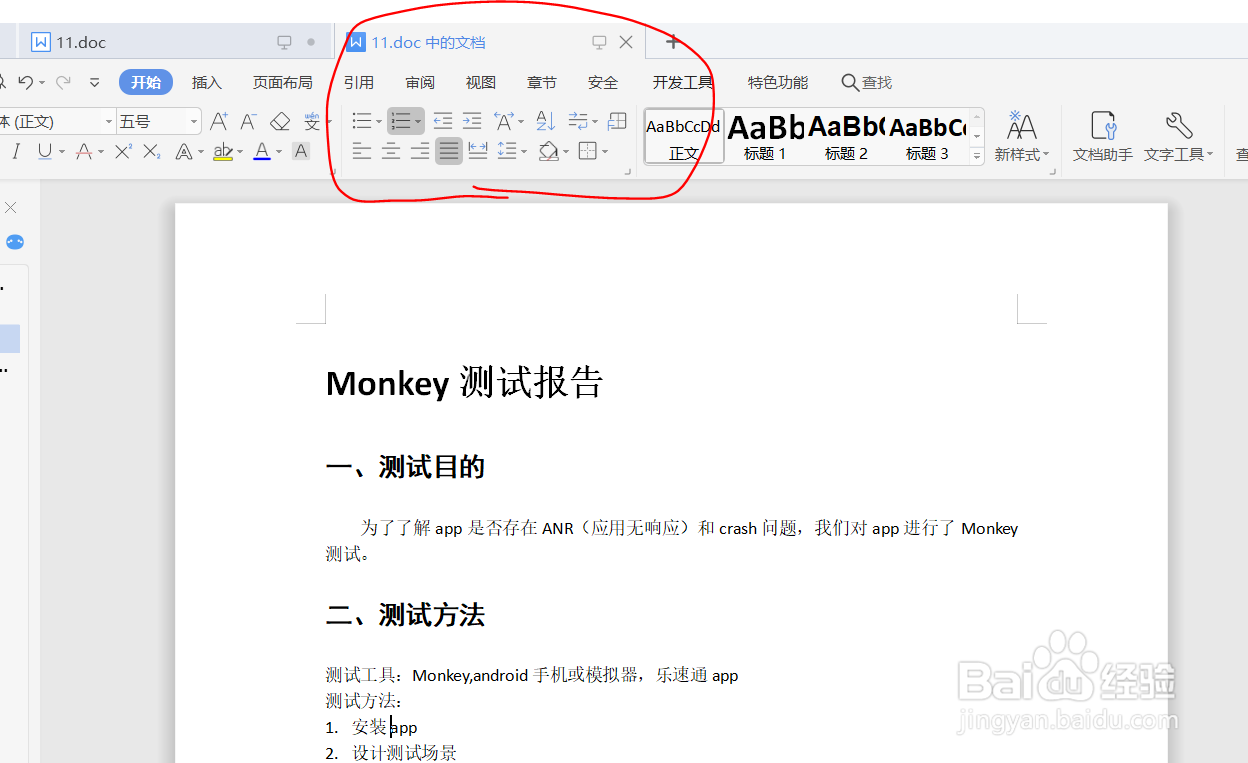Expand the styles gallery list
The width and height of the screenshot is (1248, 763).
click(976, 156)
